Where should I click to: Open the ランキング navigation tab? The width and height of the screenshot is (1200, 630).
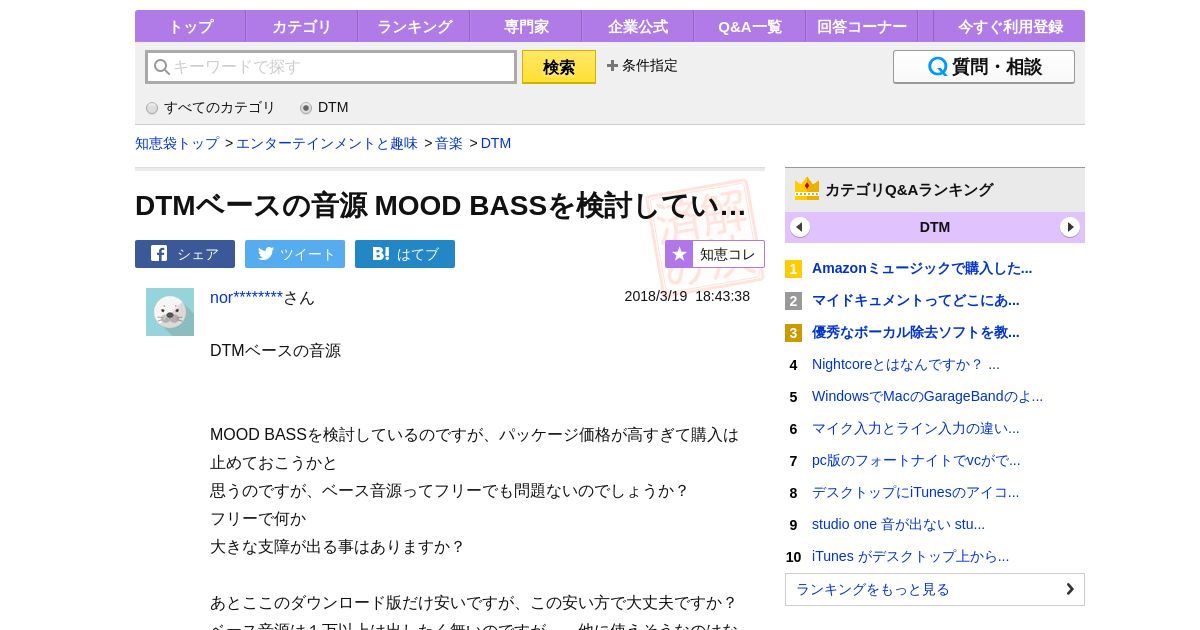coord(414,27)
